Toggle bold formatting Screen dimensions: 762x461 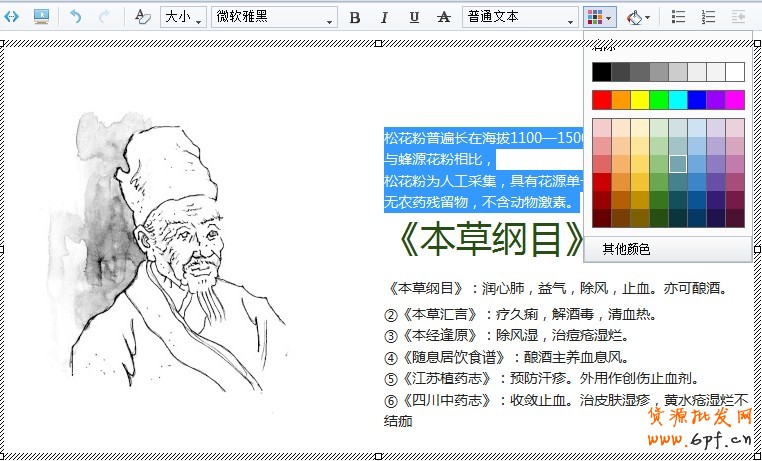tap(355, 17)
